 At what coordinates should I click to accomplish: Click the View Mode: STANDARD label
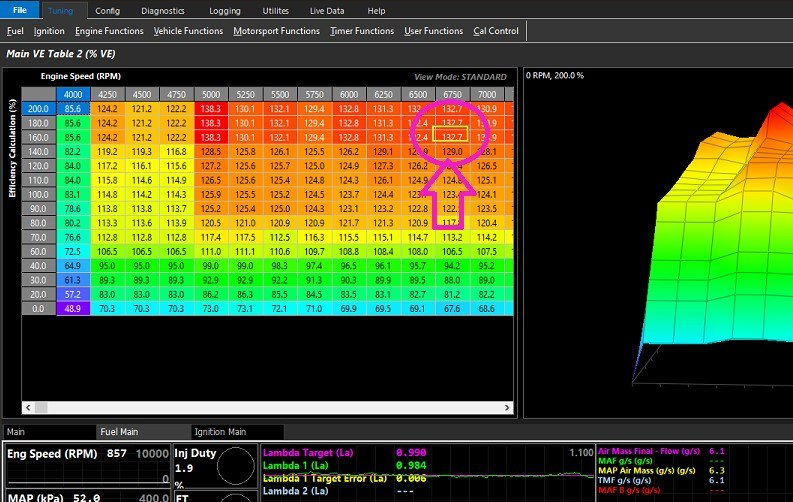[x=460, y=77]
